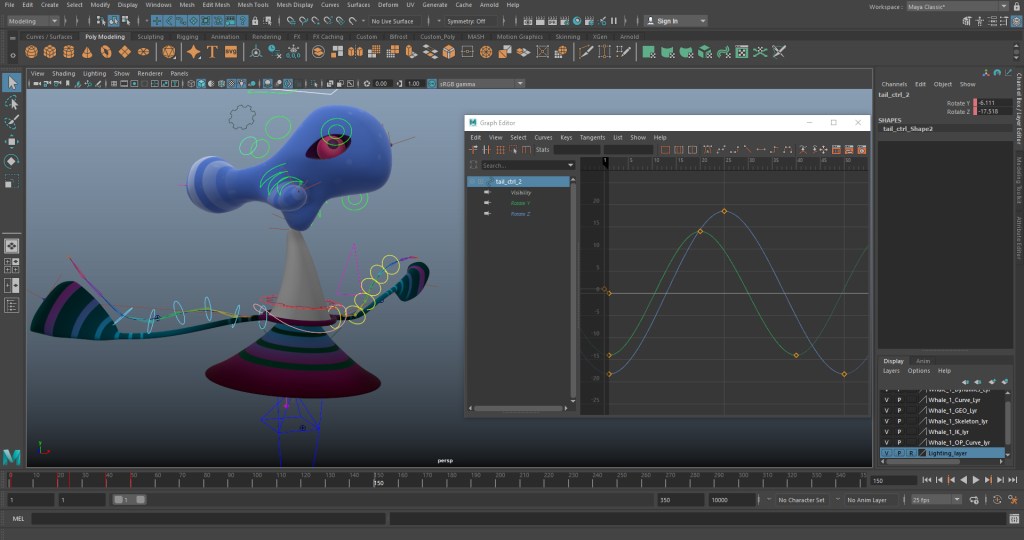Screen dimensions: 1024x540
Task: Toggle visibility of Whale_1_GEO_Lyr layer
Action: [886, 410]
